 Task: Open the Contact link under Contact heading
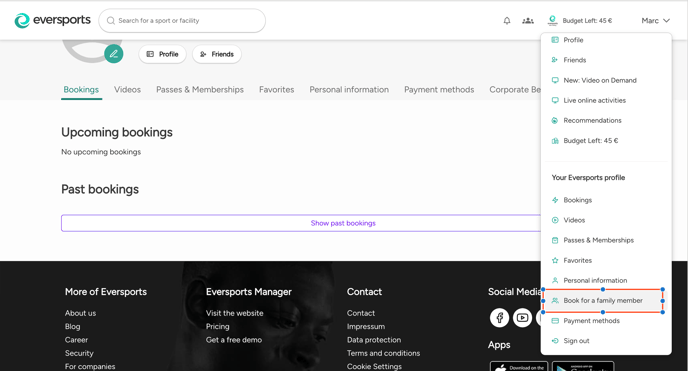361,313
